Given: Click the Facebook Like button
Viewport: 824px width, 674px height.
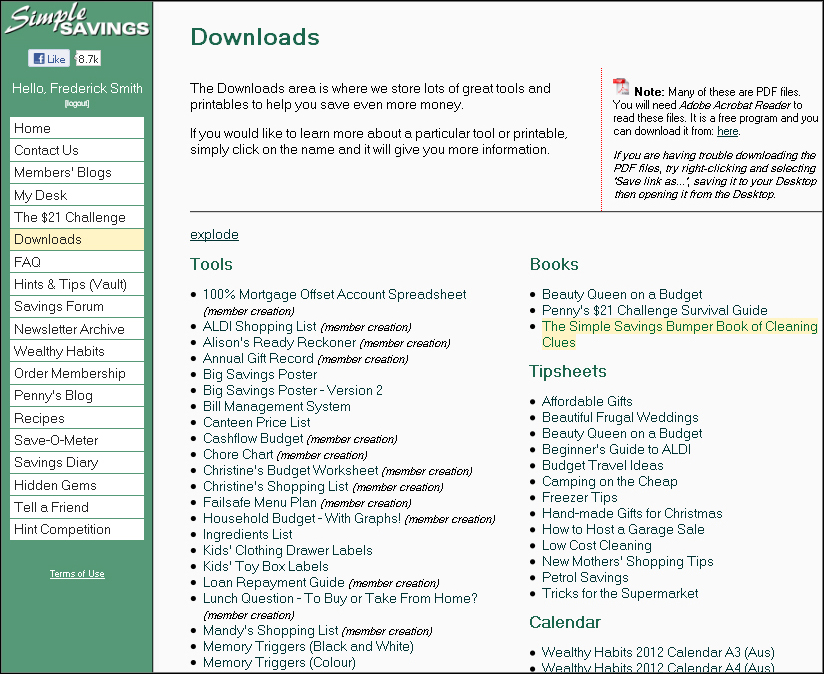Looking at the screenshot, I should 49,58.
